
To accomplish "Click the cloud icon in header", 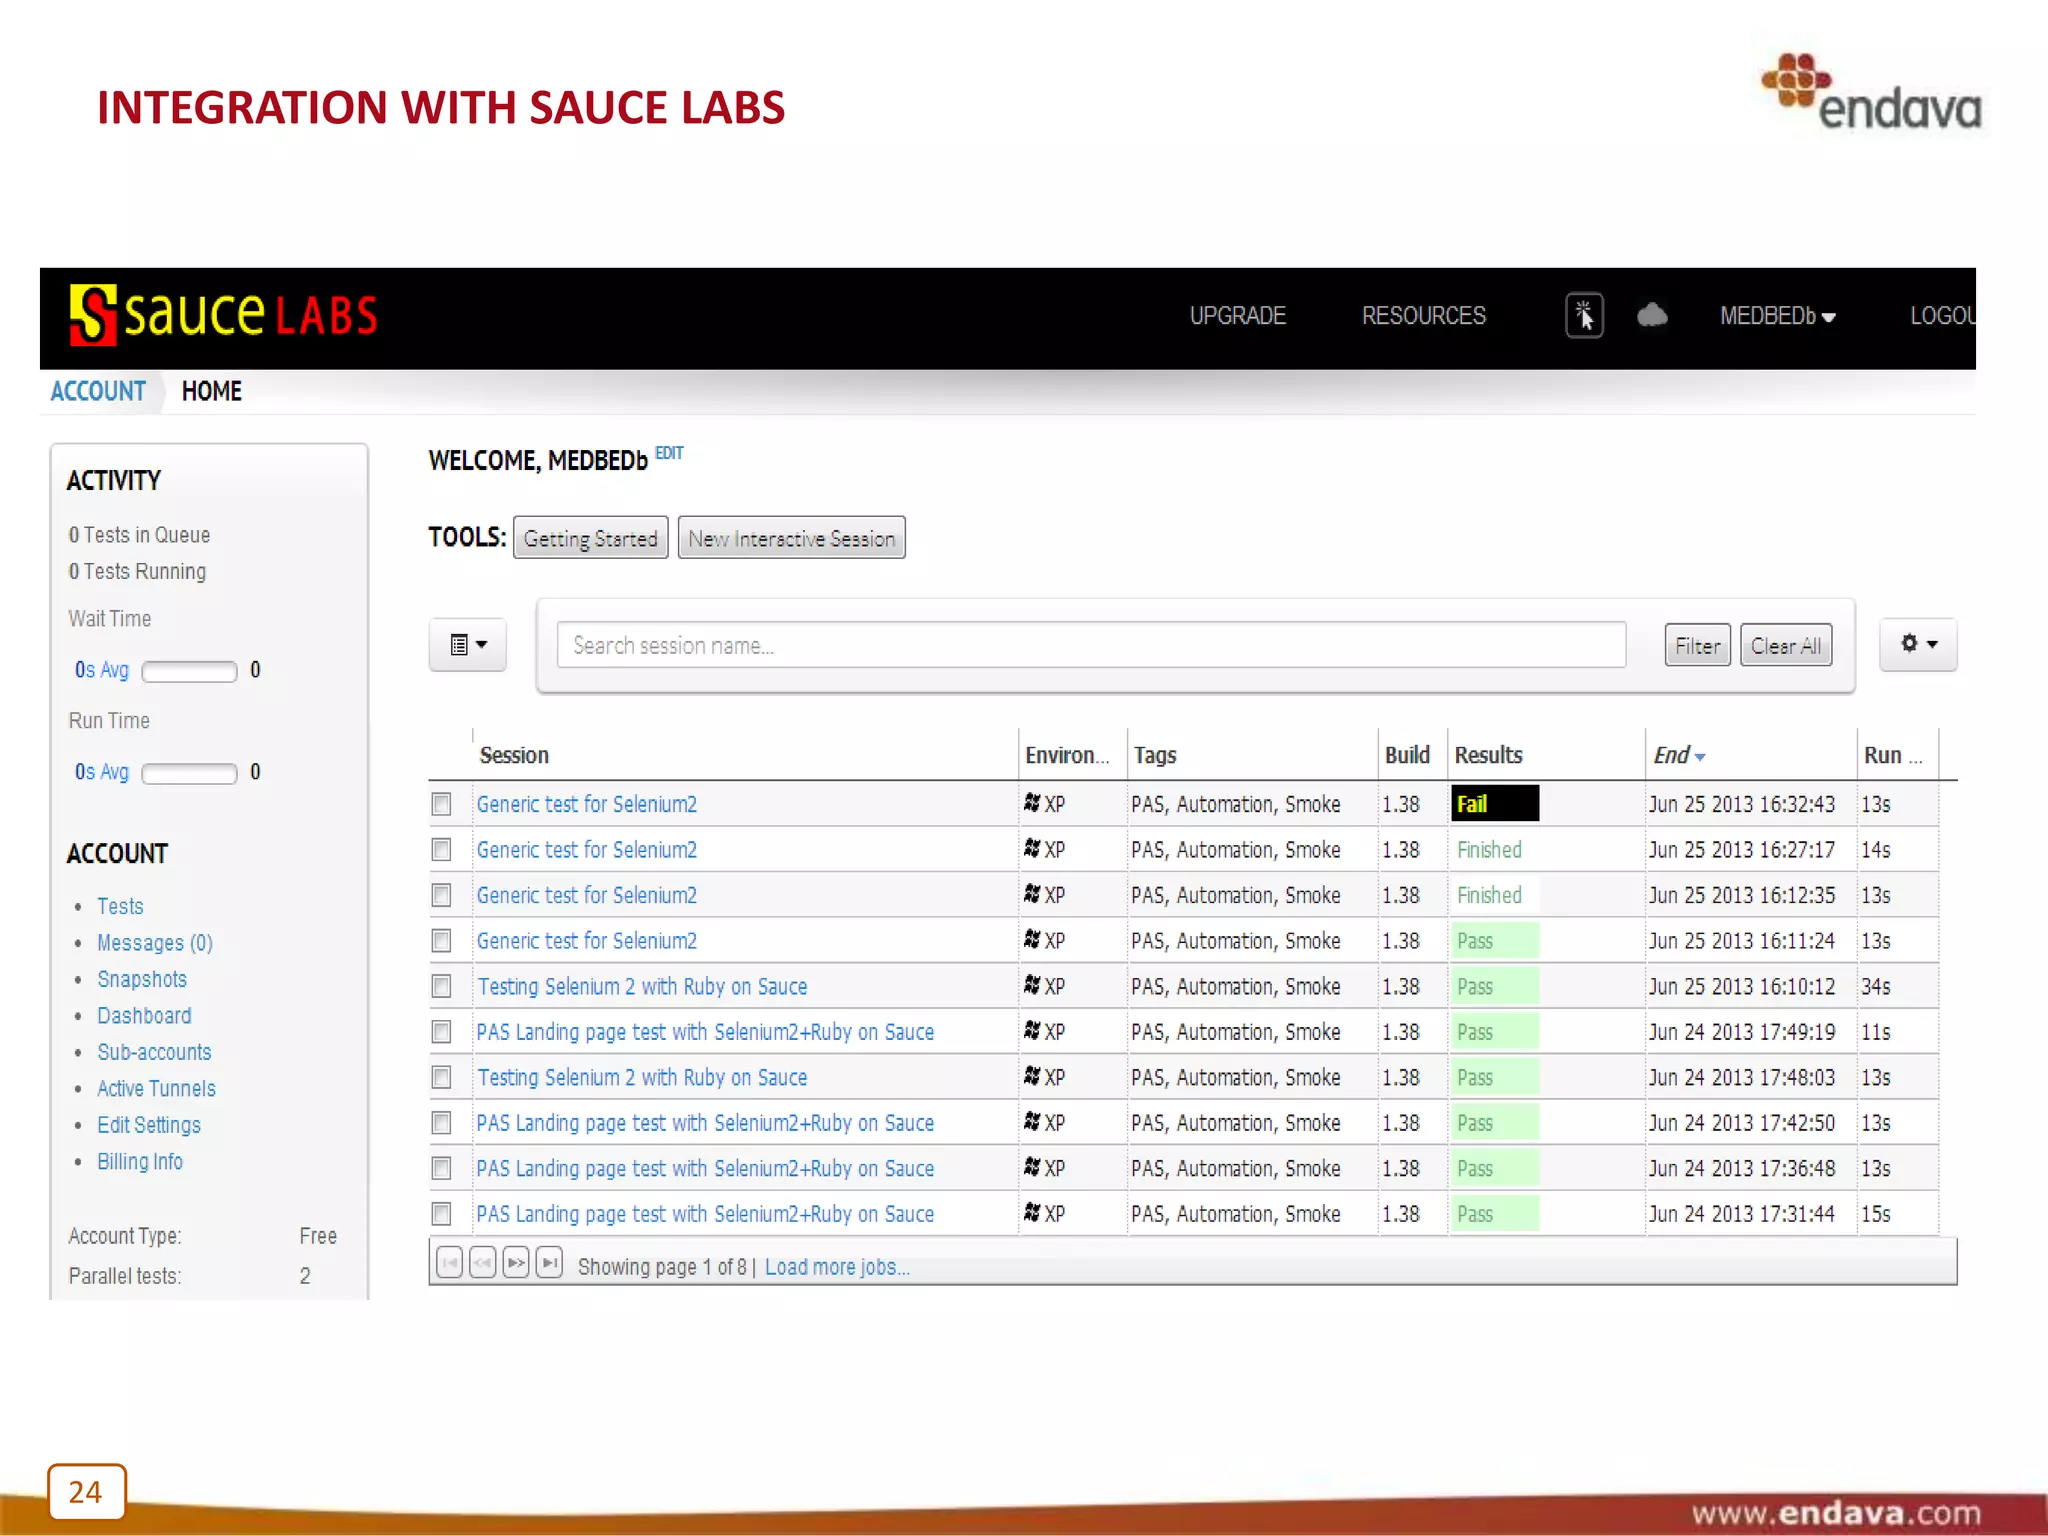I will pyautogui.click(x=1652, y=316).
